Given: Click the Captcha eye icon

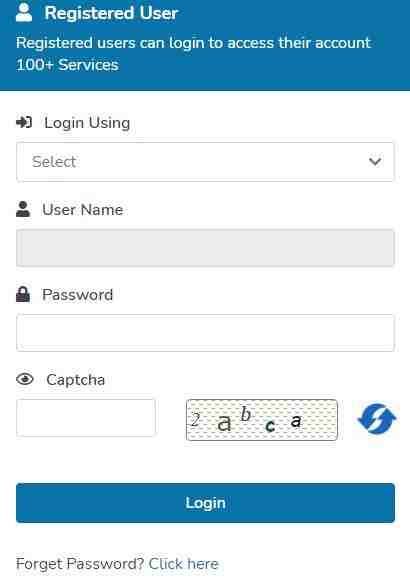Looking at the screenshot, I should coord(25,379).
